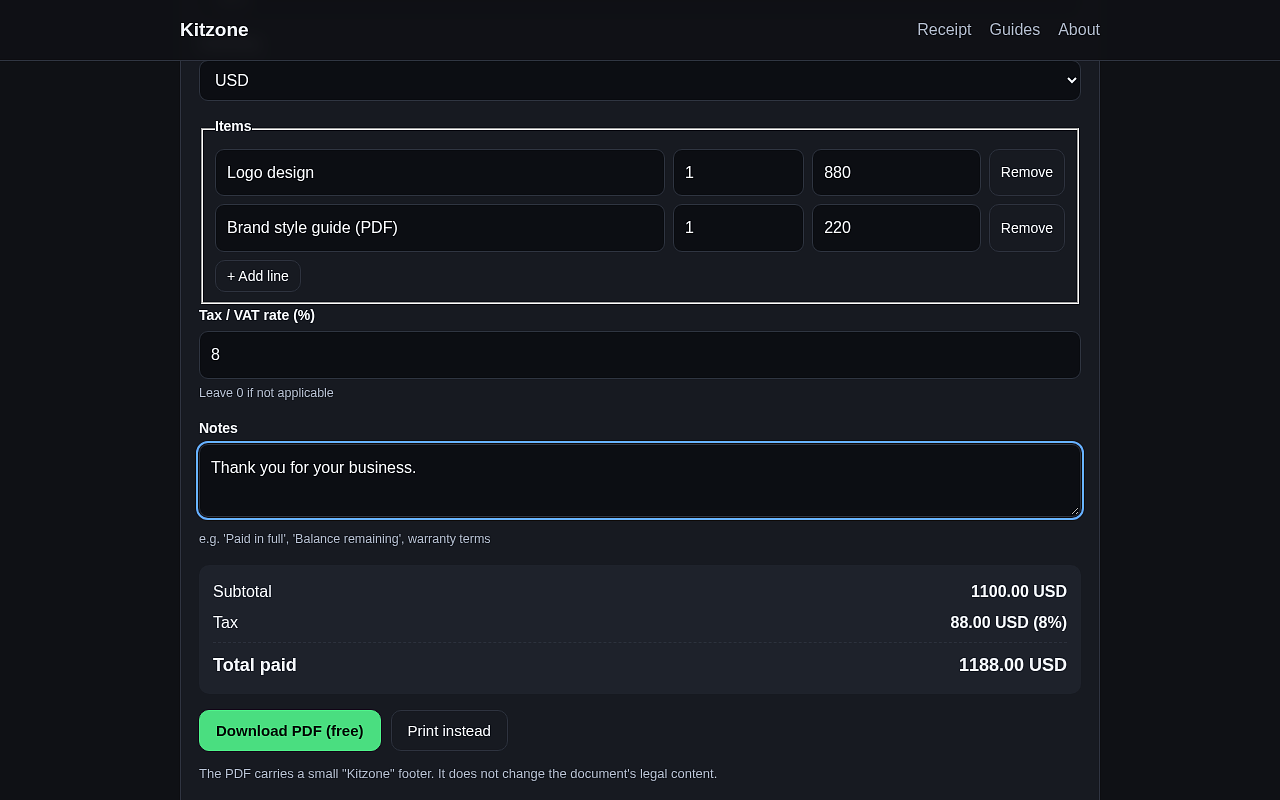Screen dimensions: 1280x800
Task: Open the USD currency dropdown
Action: point(640,80)
